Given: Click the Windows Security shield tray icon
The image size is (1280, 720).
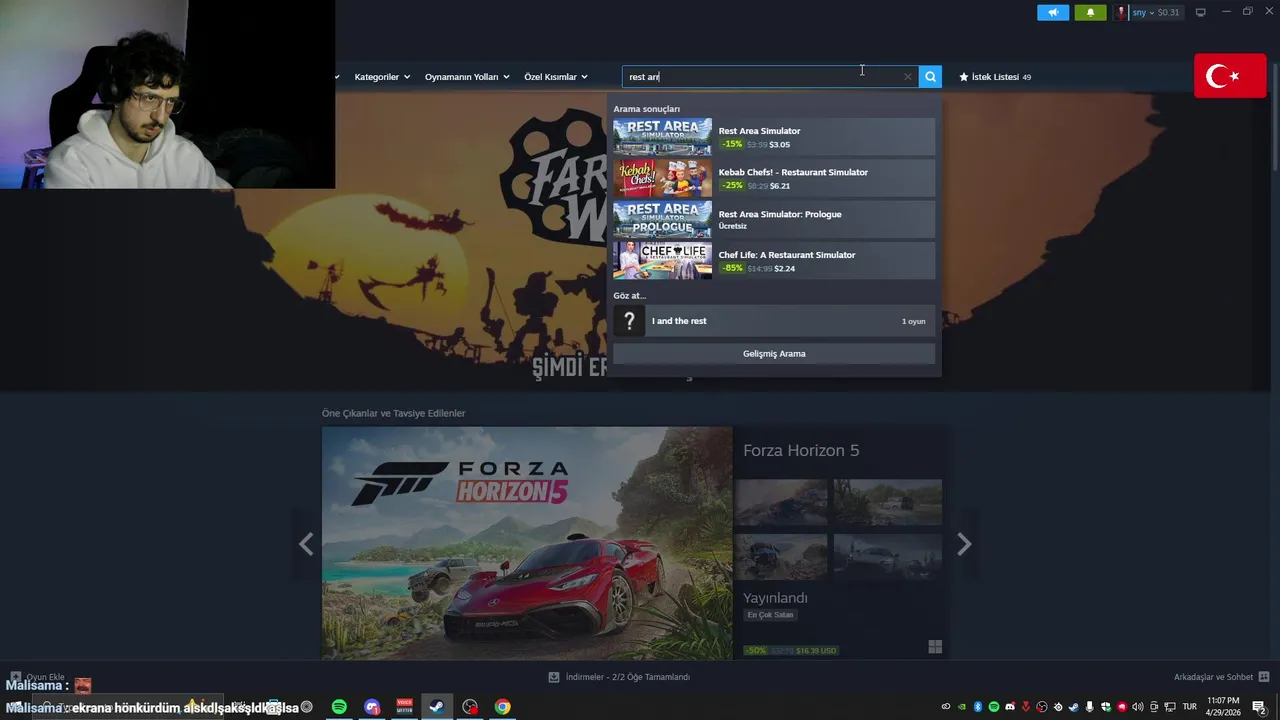Looking at the screenshot, I should tap(1106, 707).
